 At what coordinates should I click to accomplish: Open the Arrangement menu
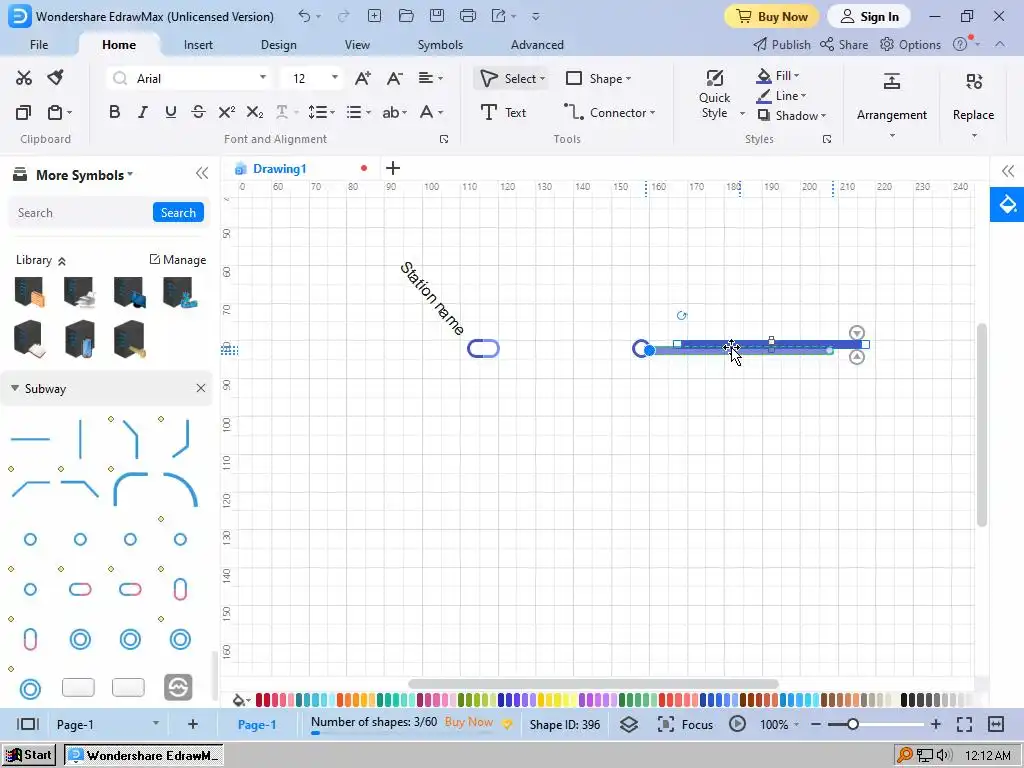coord(891,104)
